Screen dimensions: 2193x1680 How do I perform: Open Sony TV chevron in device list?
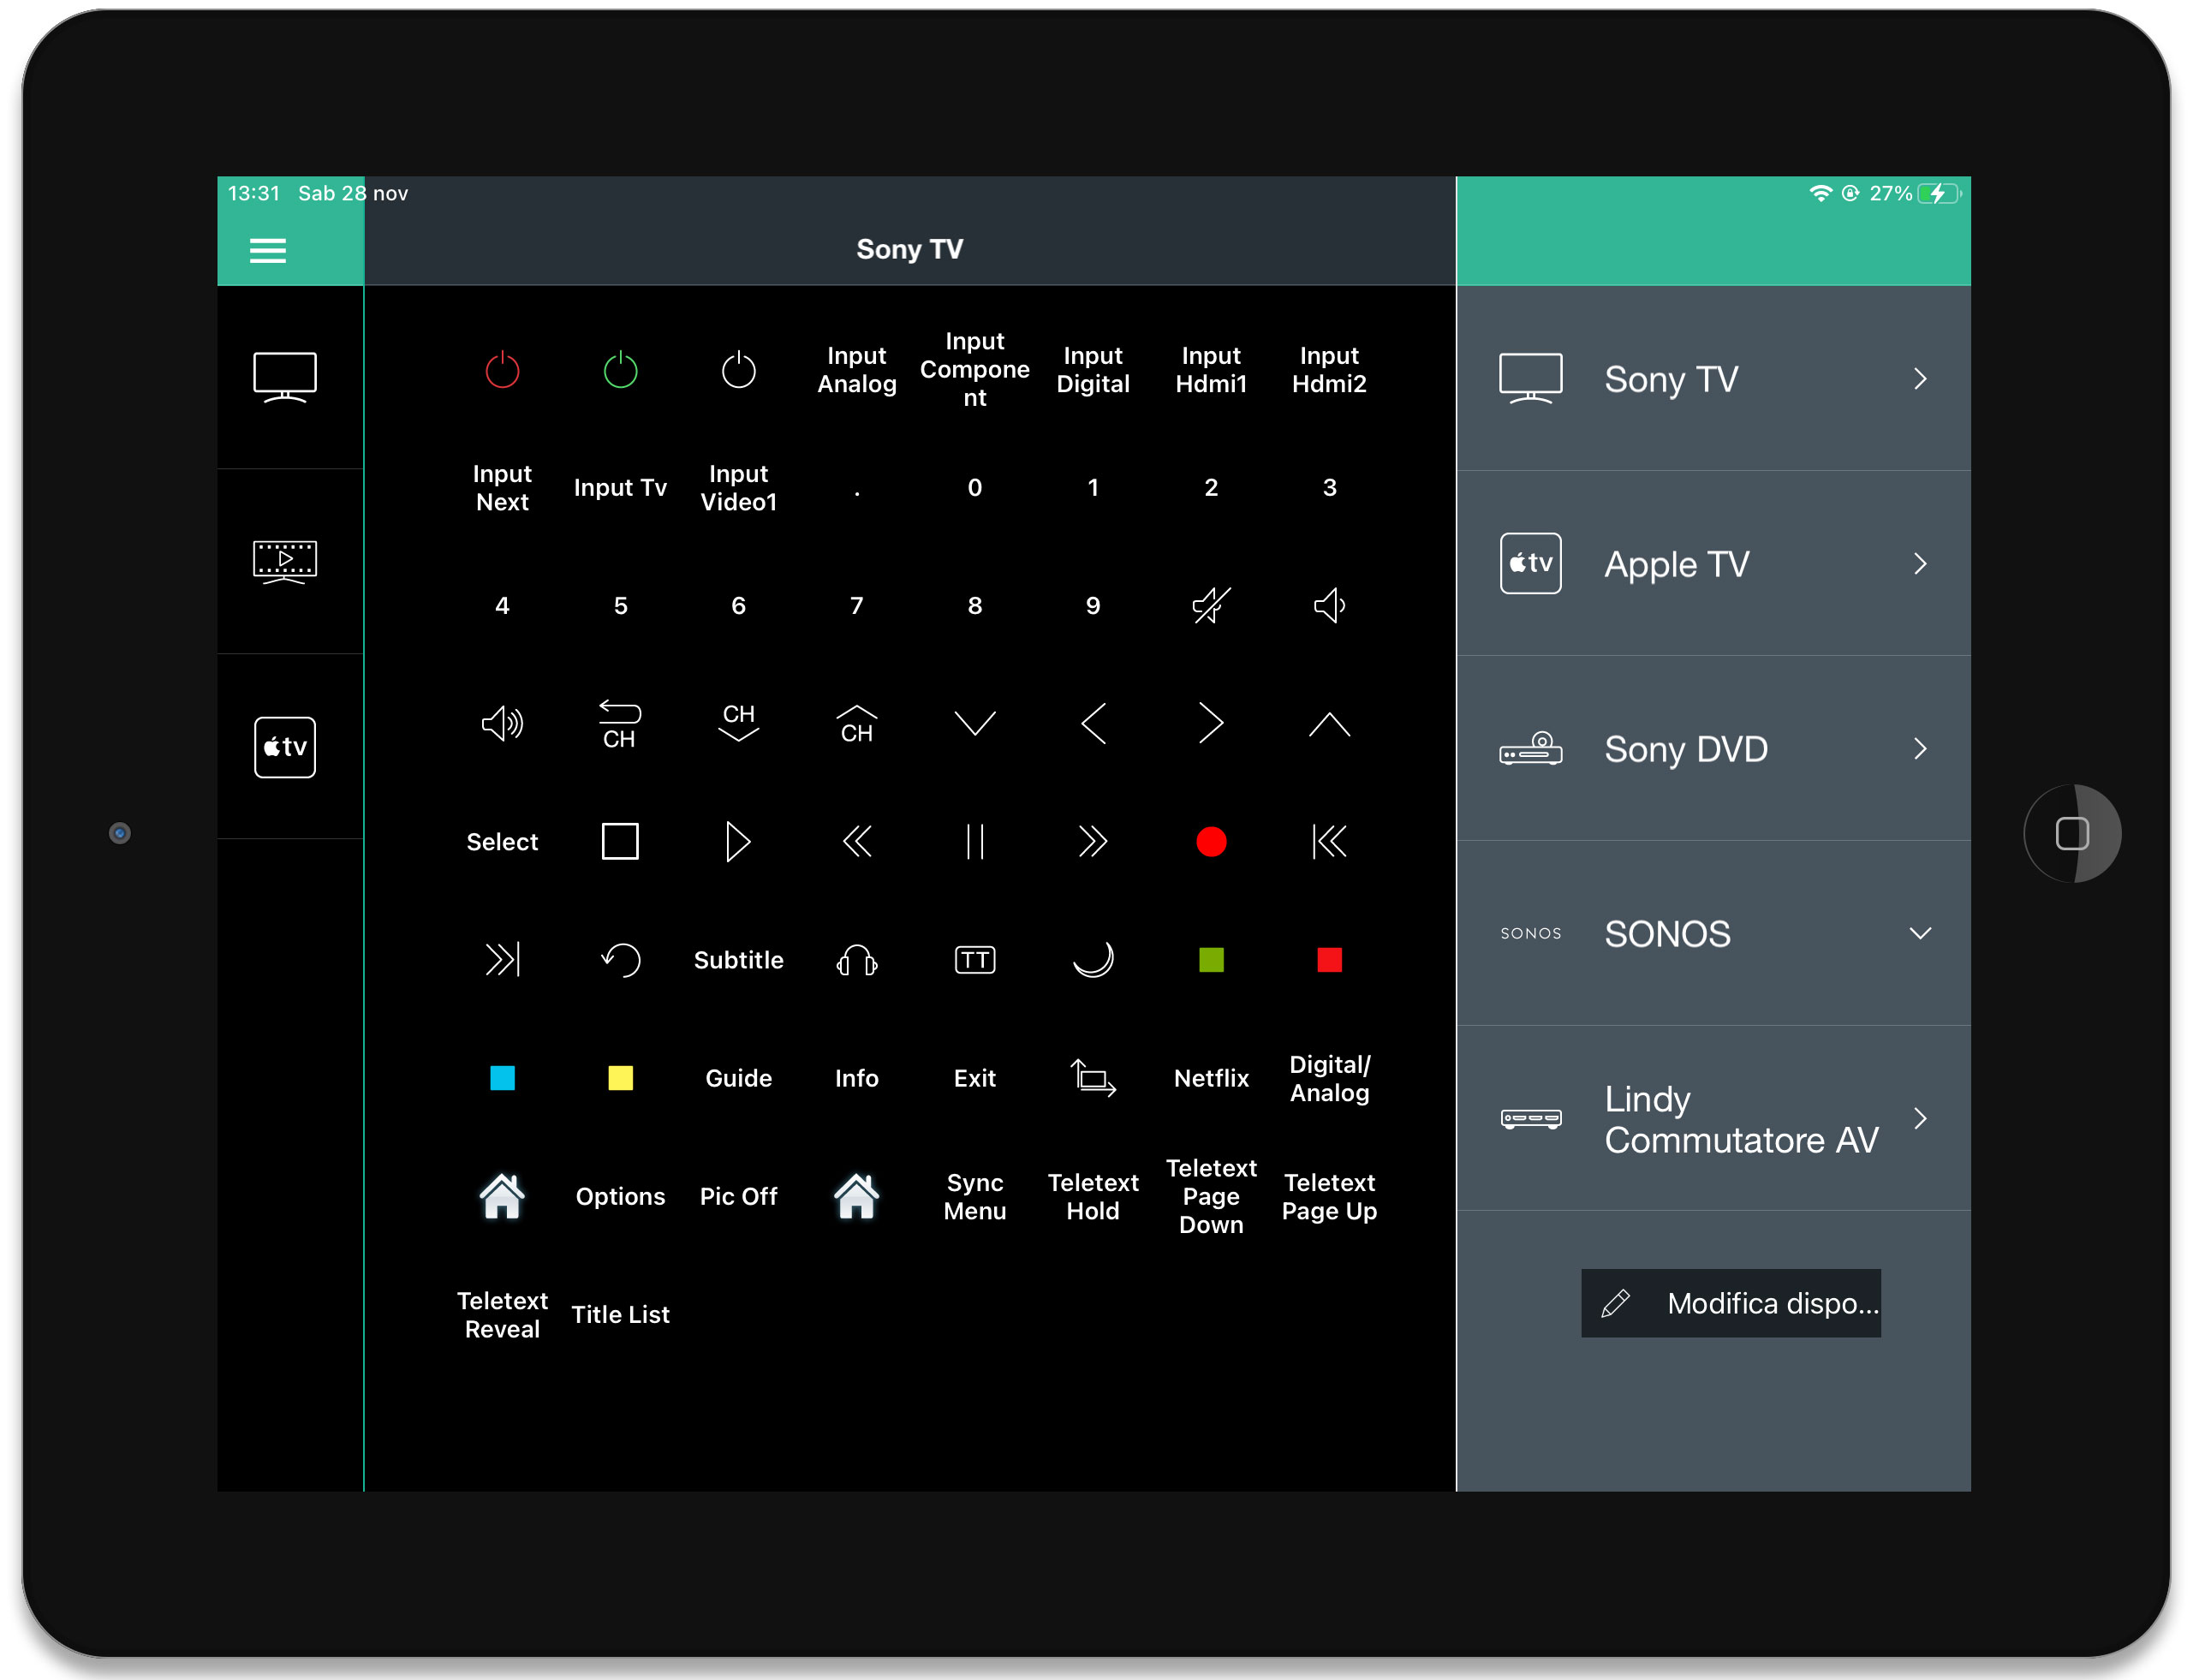1919,379
